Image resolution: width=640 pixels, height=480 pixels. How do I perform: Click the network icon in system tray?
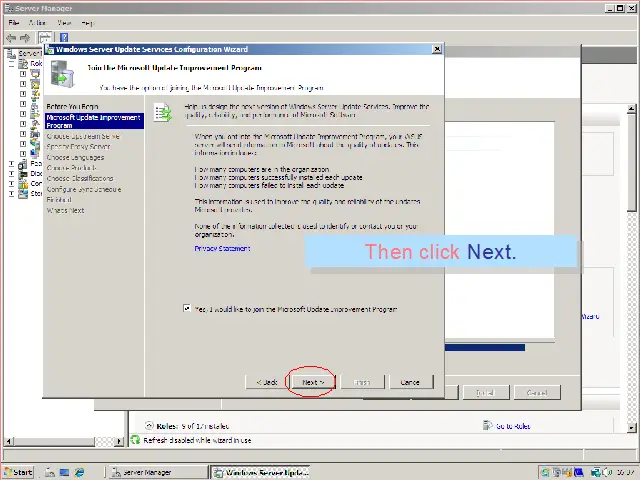point(596,472)
